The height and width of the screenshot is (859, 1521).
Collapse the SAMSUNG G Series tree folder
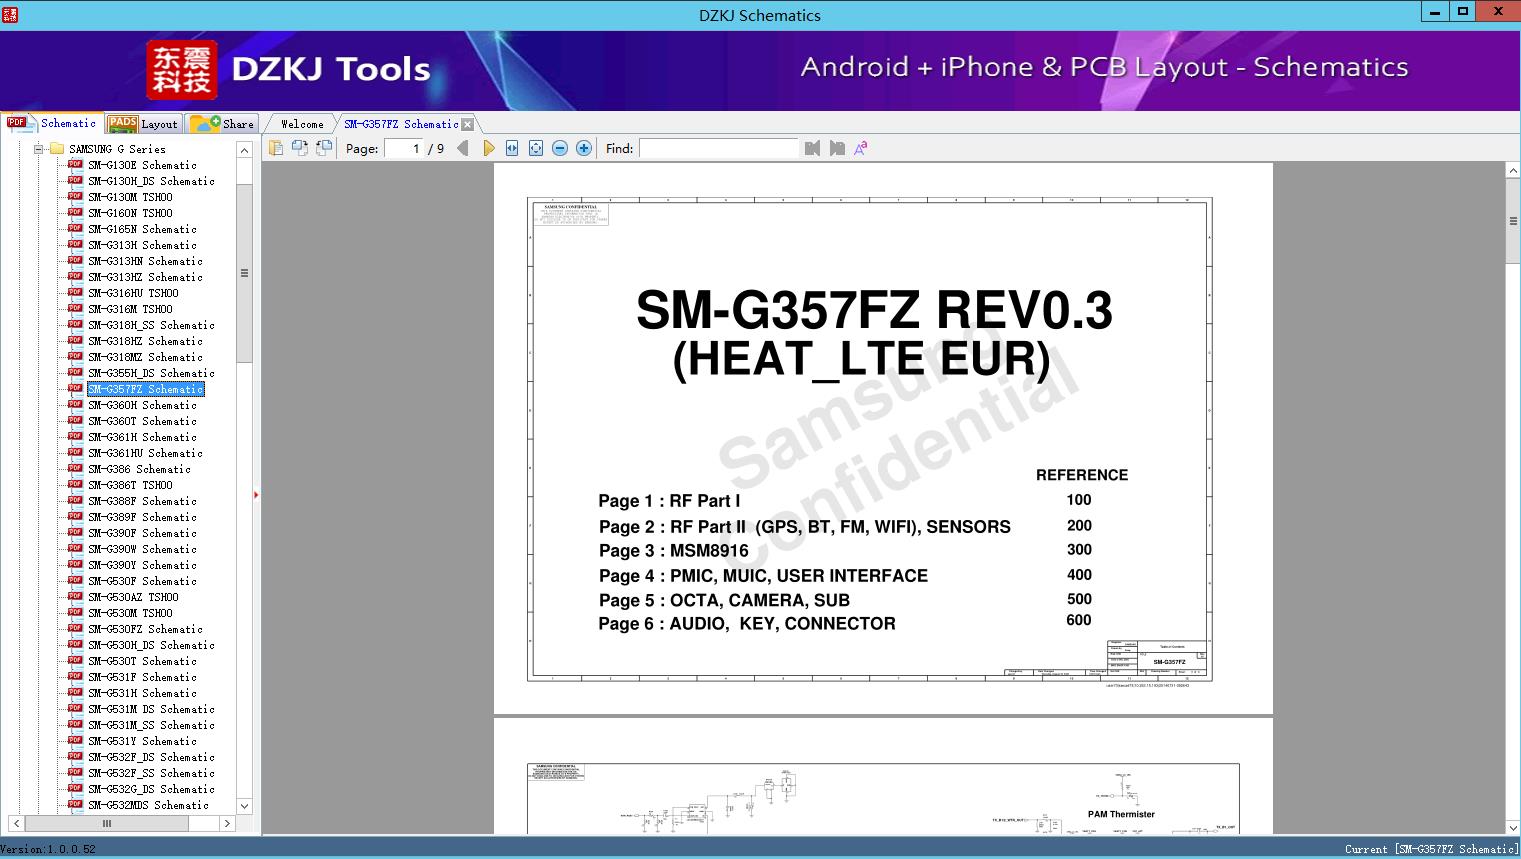pyautogui.click(x=39, y=149)
